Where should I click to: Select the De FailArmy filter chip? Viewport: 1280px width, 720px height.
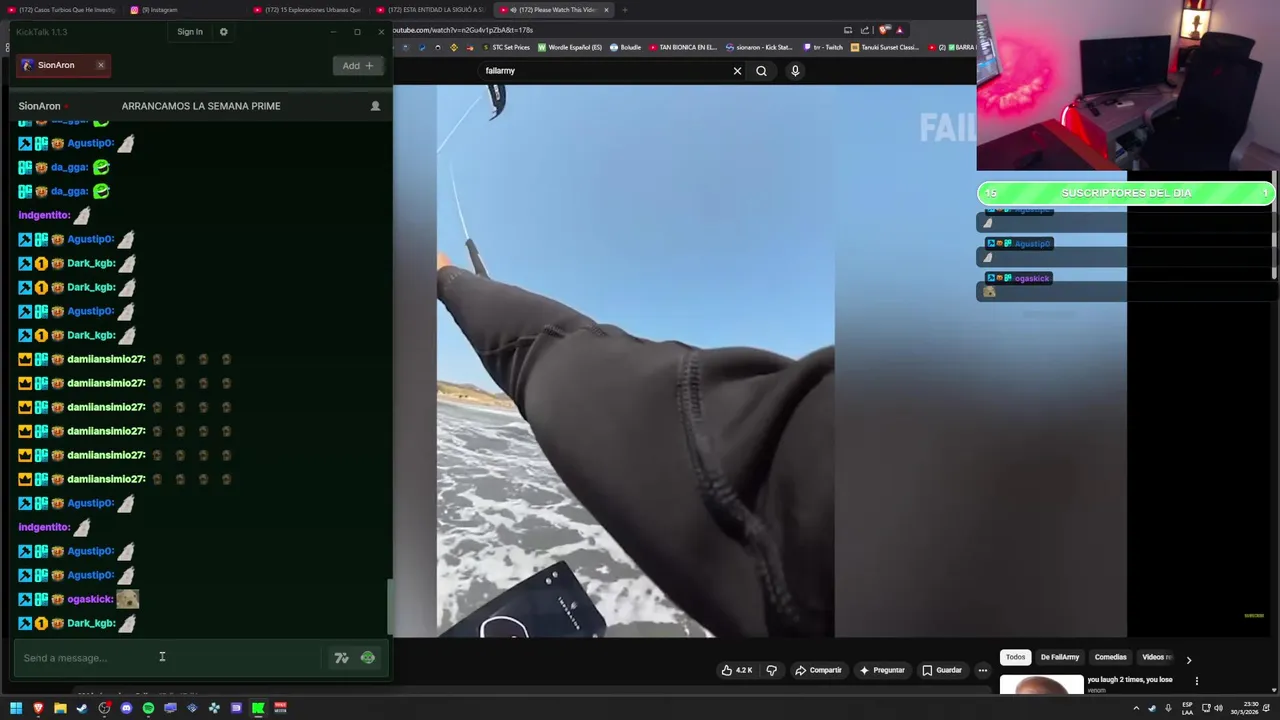(1060, 657)
